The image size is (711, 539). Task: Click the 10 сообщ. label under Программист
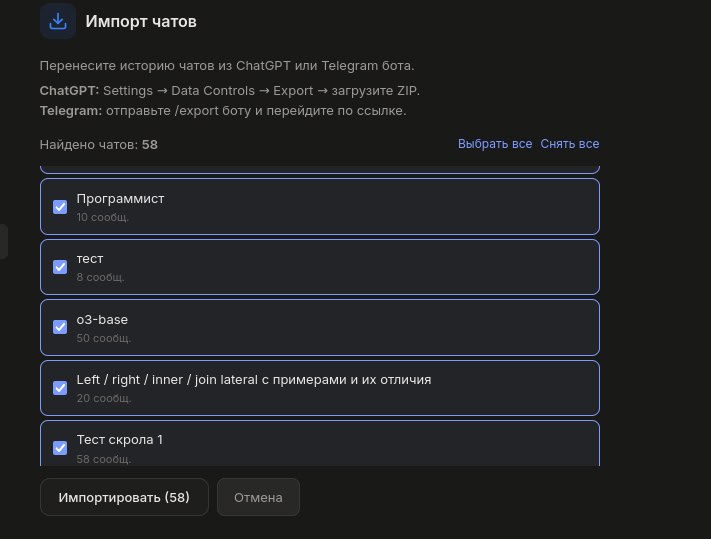[102, 217]
